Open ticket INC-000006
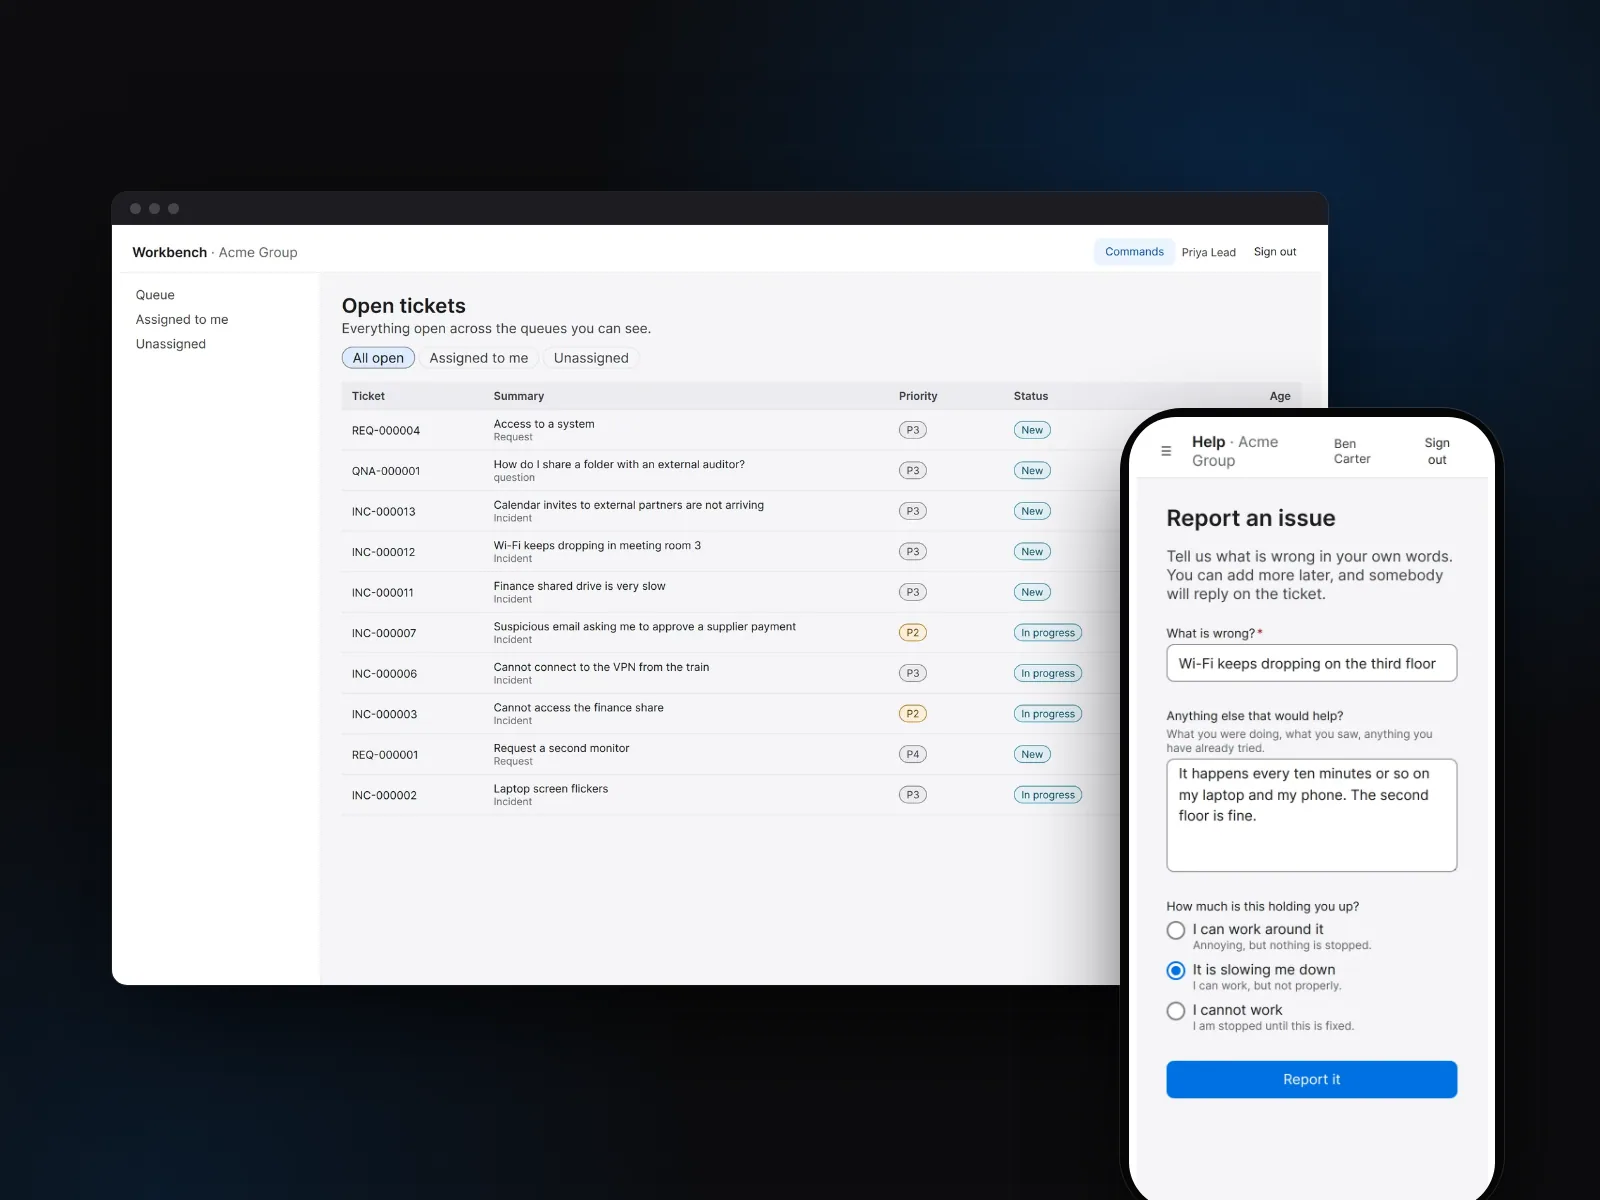The height and width of the screenshot is (1200, 1600). 384,674
